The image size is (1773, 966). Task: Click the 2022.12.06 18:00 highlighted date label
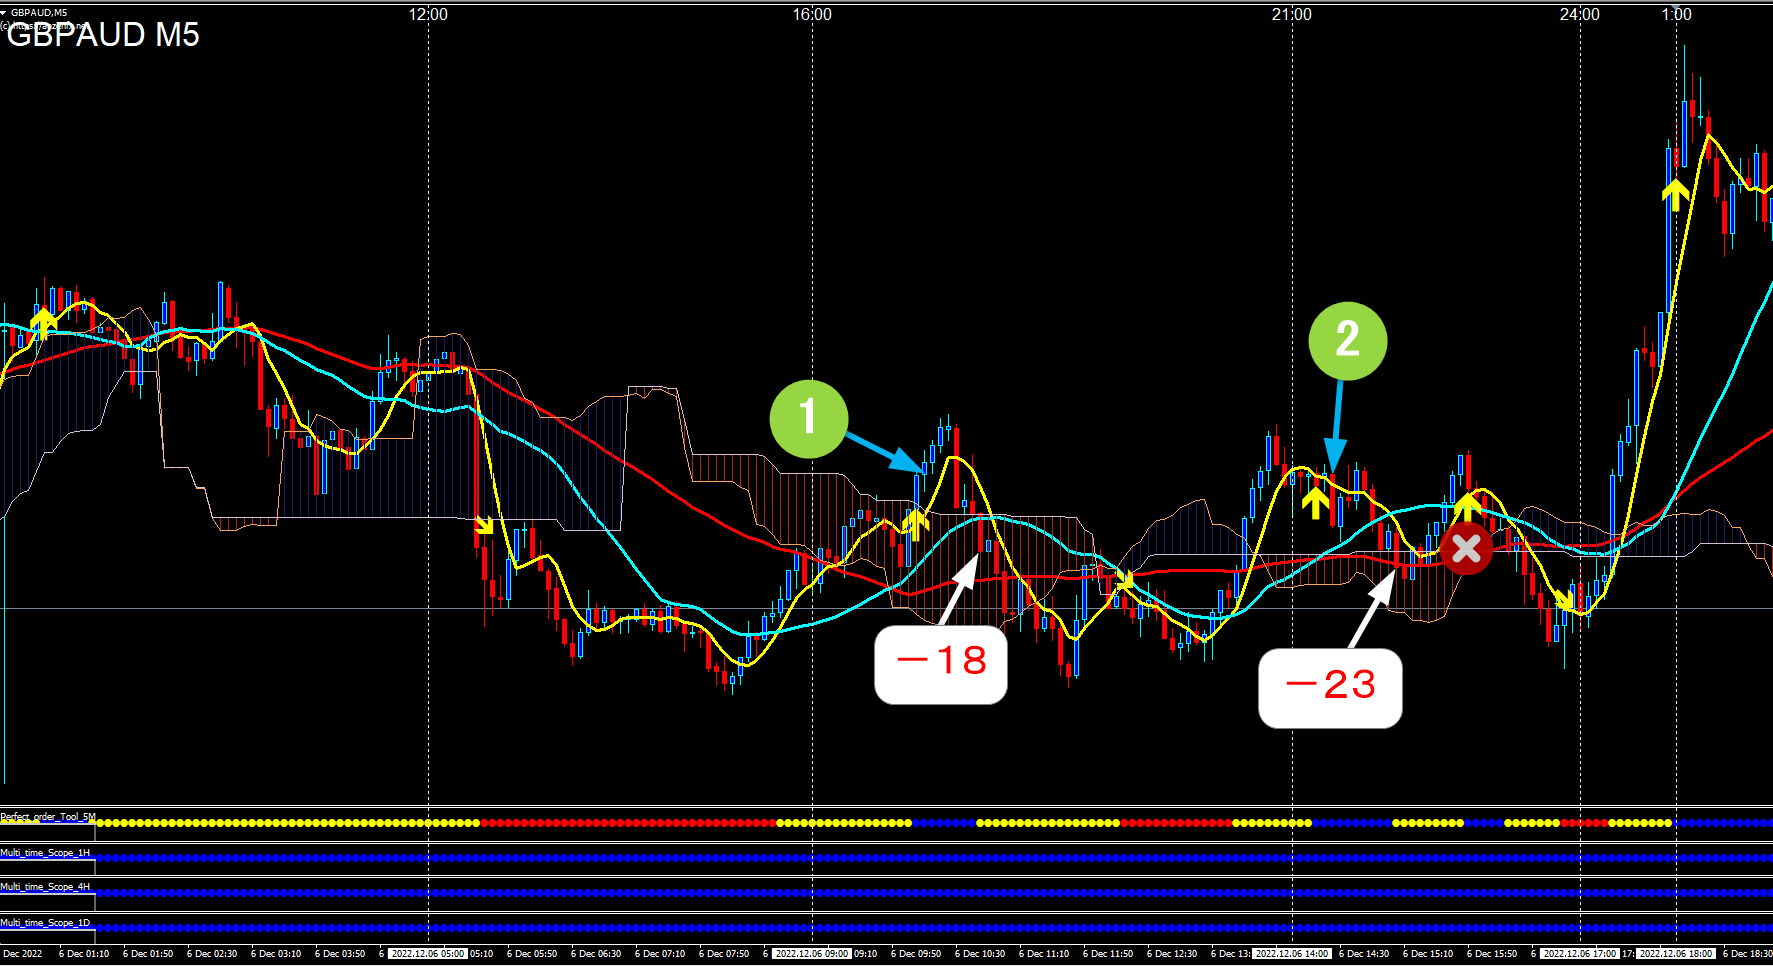click(x=1676, y=954)
